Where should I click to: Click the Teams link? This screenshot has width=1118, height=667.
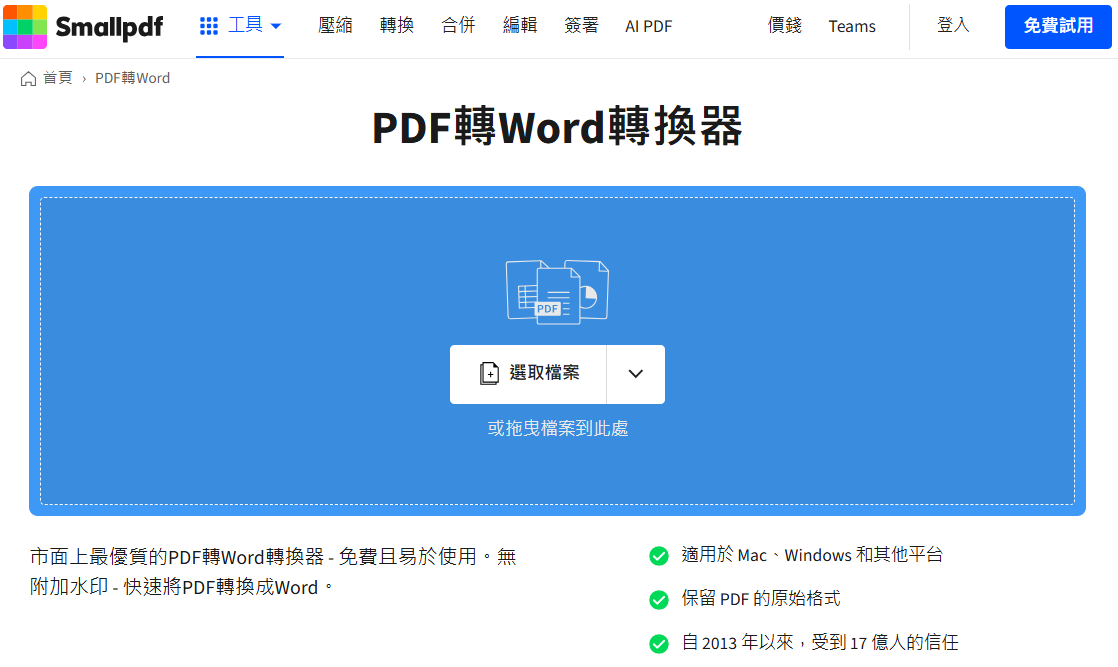click(x=851, y=26)
